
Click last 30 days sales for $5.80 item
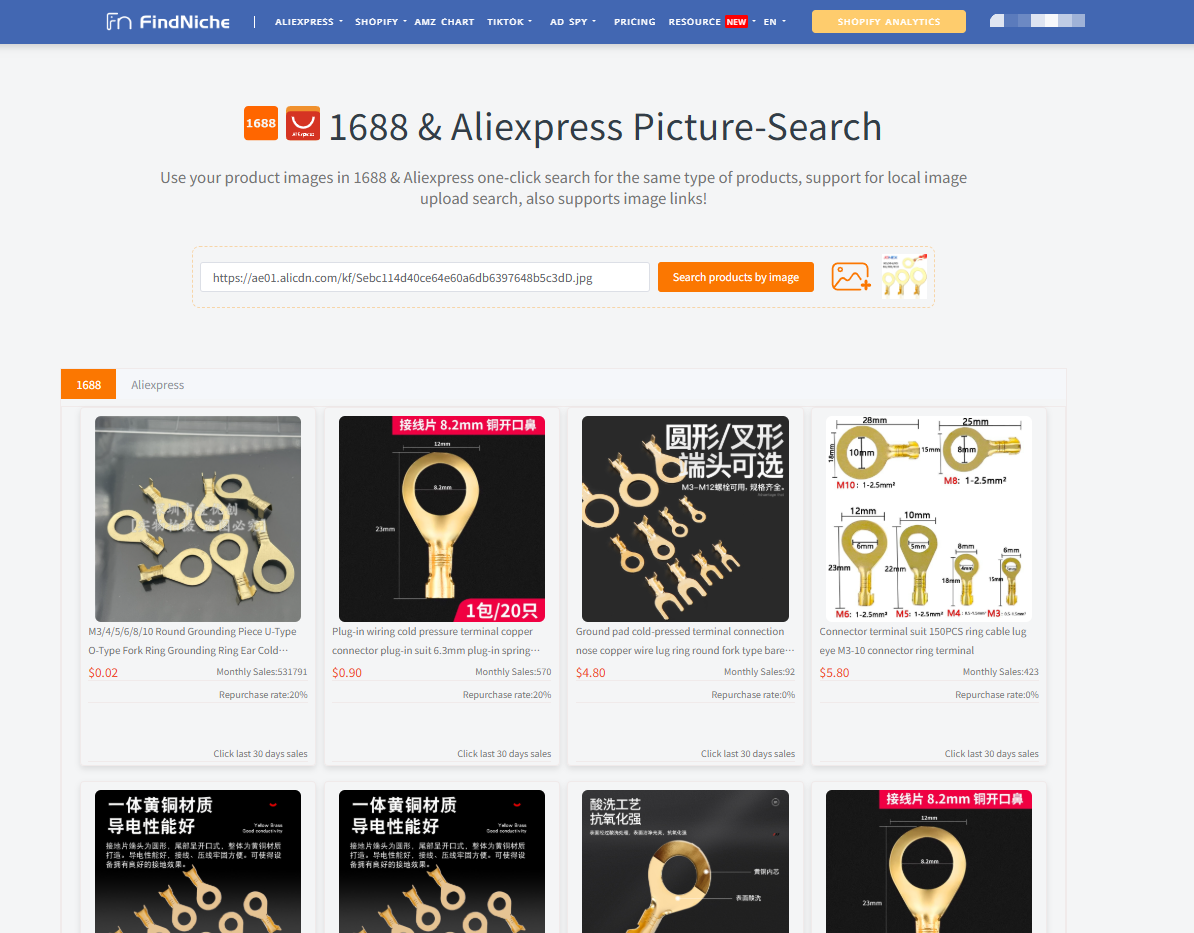click(991, 753)
